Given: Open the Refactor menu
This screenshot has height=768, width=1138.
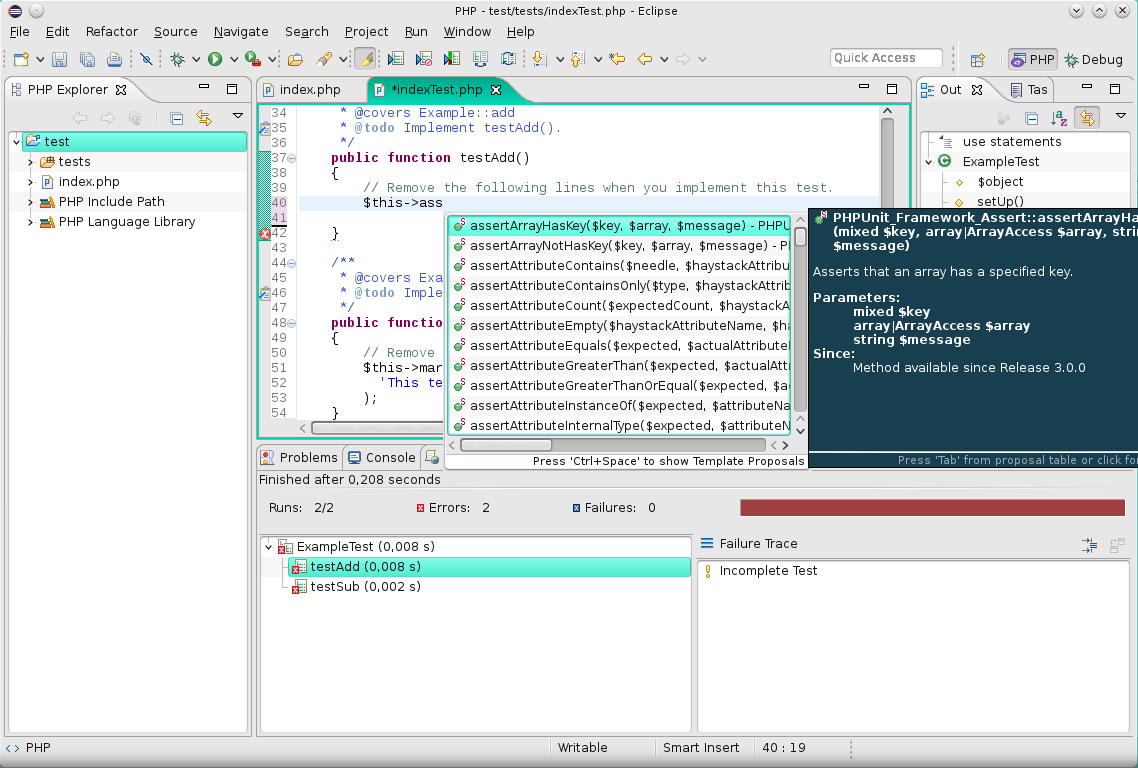Looking at the screenshot, I should (x=111, y=32).
